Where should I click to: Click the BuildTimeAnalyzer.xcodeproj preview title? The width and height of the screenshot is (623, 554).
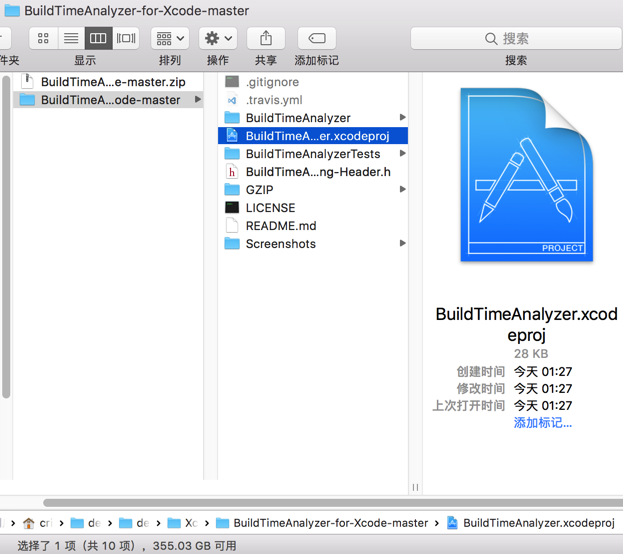tap(526, 324)
